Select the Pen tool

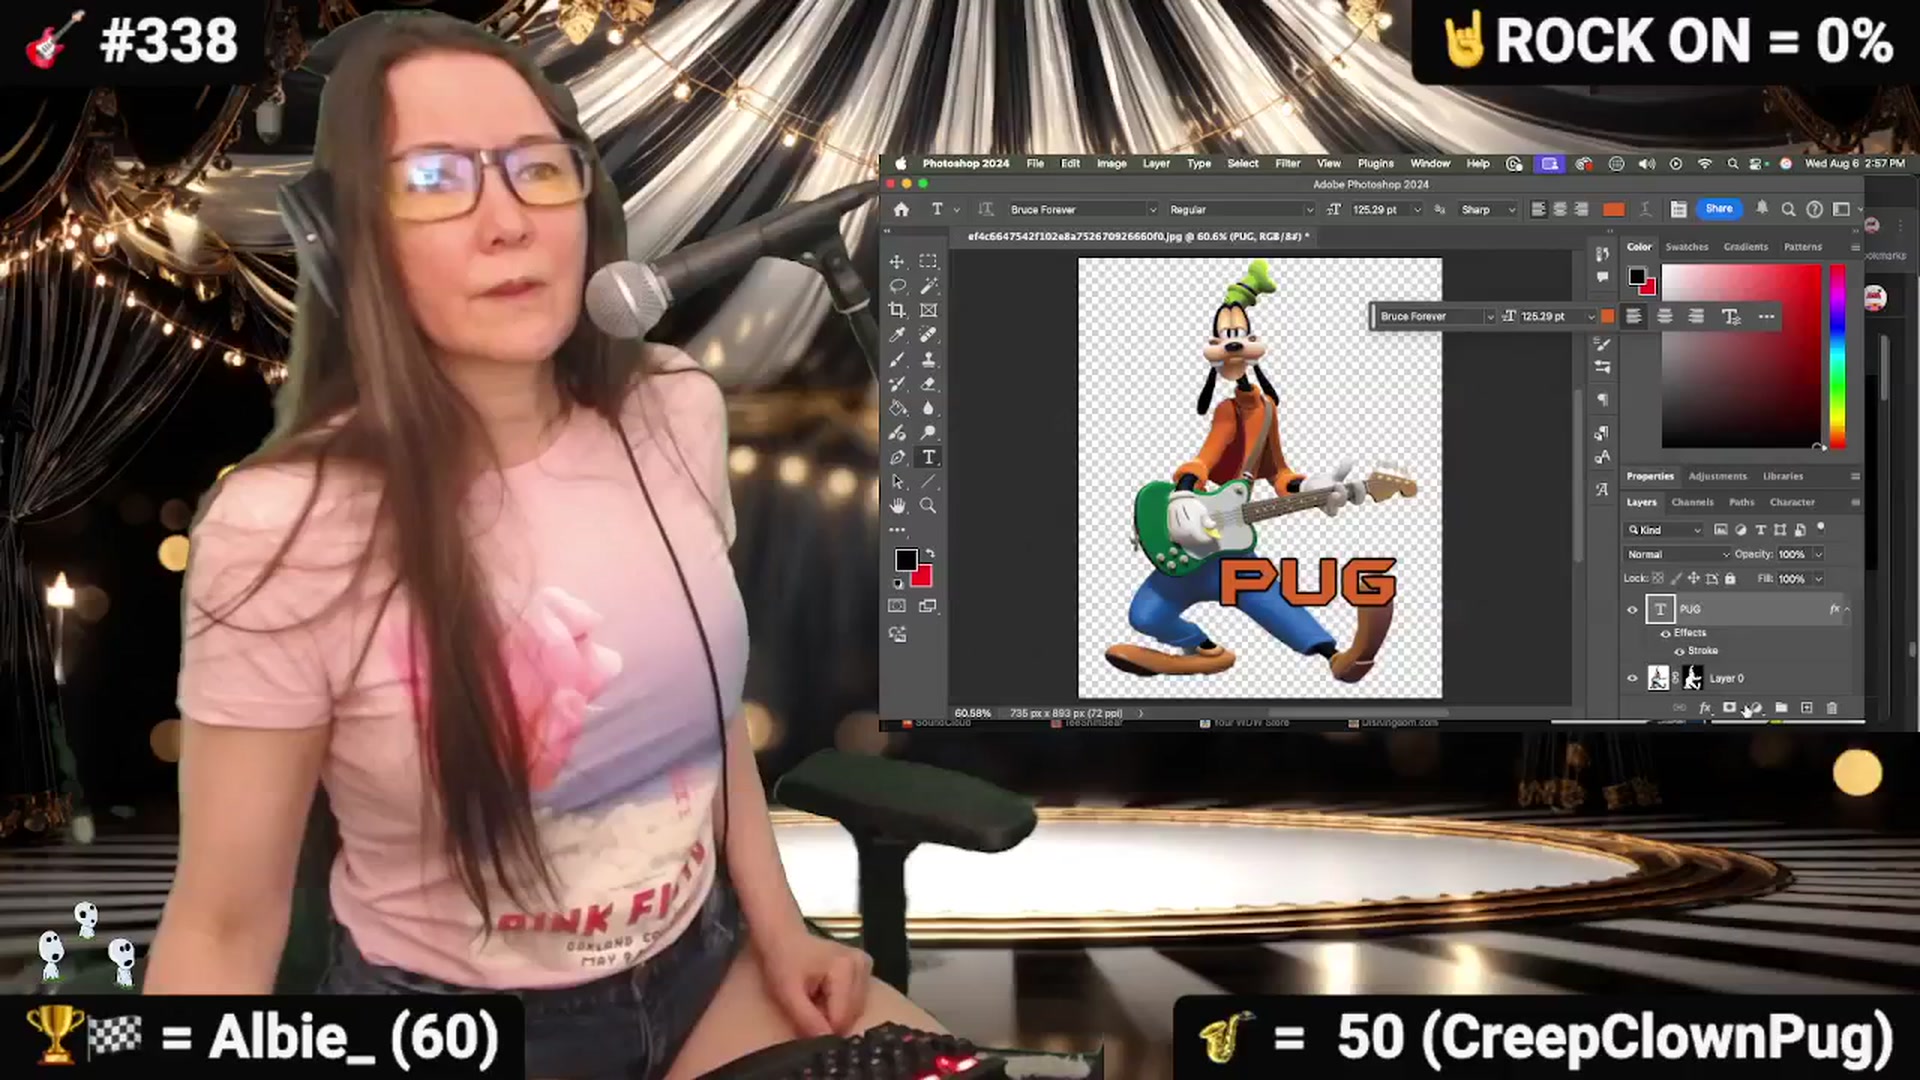click(897, 457)
